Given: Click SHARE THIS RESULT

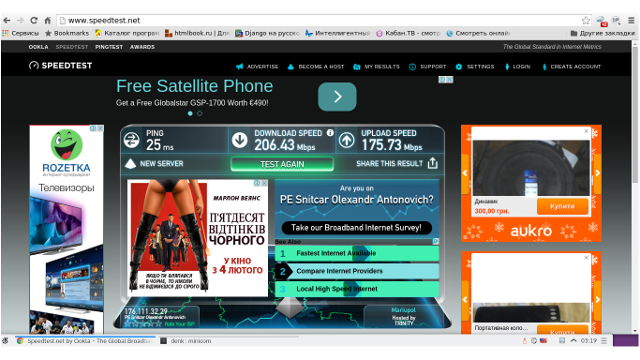Looking at the screenshot, I should [x=389, y=164].
